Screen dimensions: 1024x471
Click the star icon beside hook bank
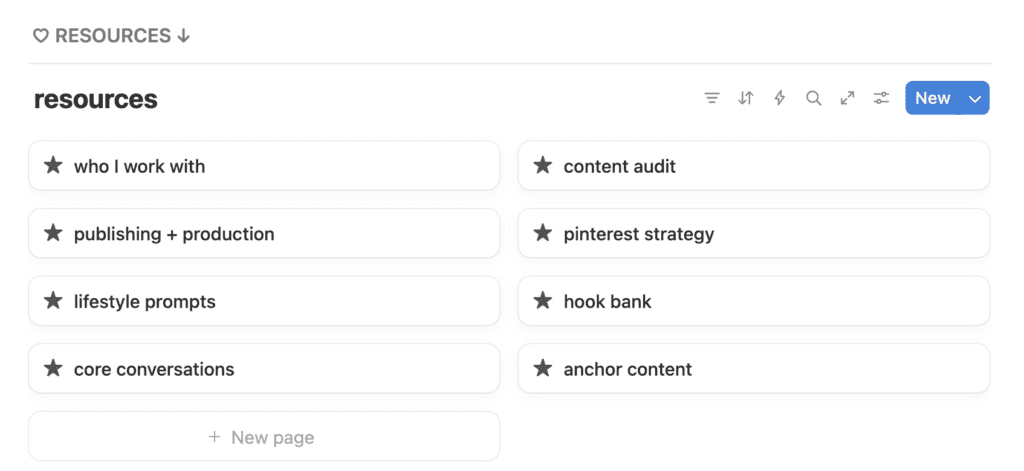pyautogui.click(x=543, y=301)
